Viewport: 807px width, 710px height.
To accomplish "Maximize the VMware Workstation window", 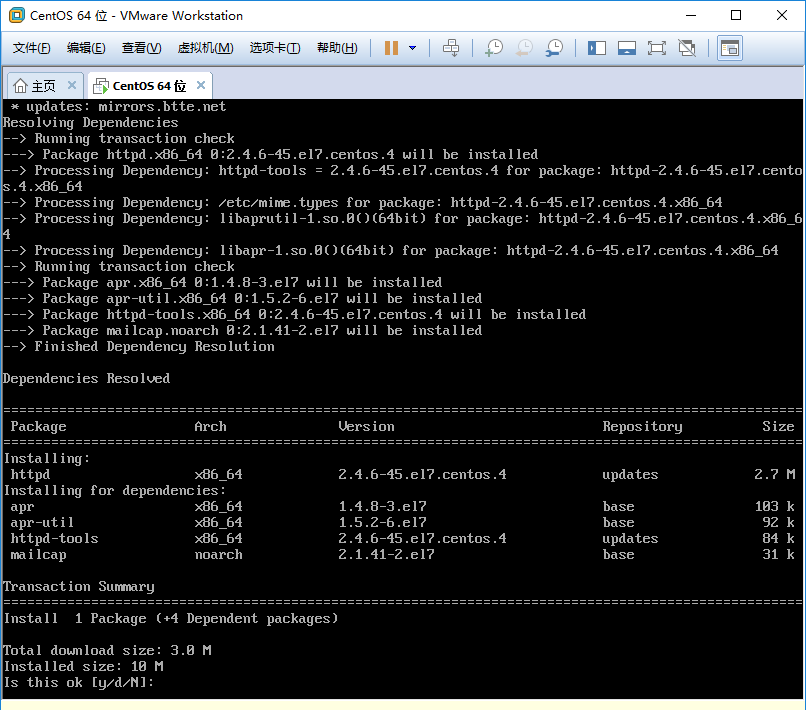I will tap(736, 15).
